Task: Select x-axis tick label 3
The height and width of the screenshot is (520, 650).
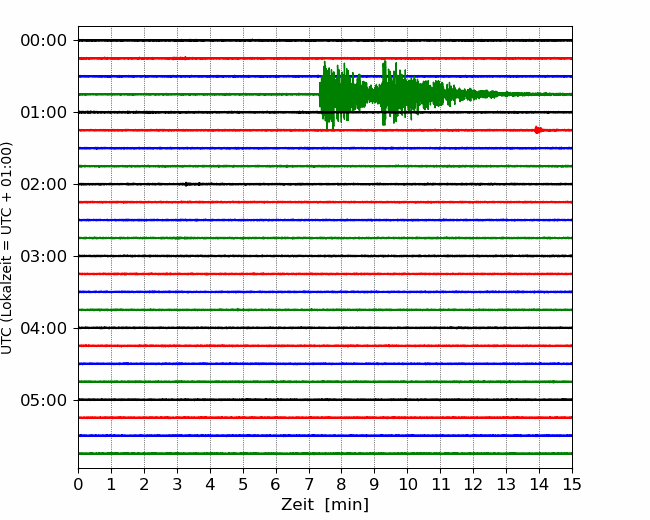Action: (x=177, y=484)
